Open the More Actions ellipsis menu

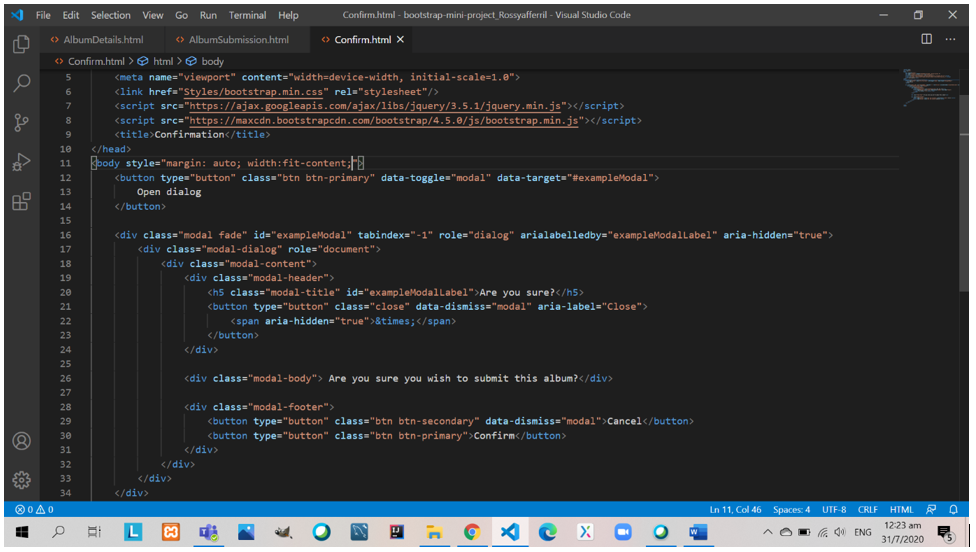[x=950, y=39]
